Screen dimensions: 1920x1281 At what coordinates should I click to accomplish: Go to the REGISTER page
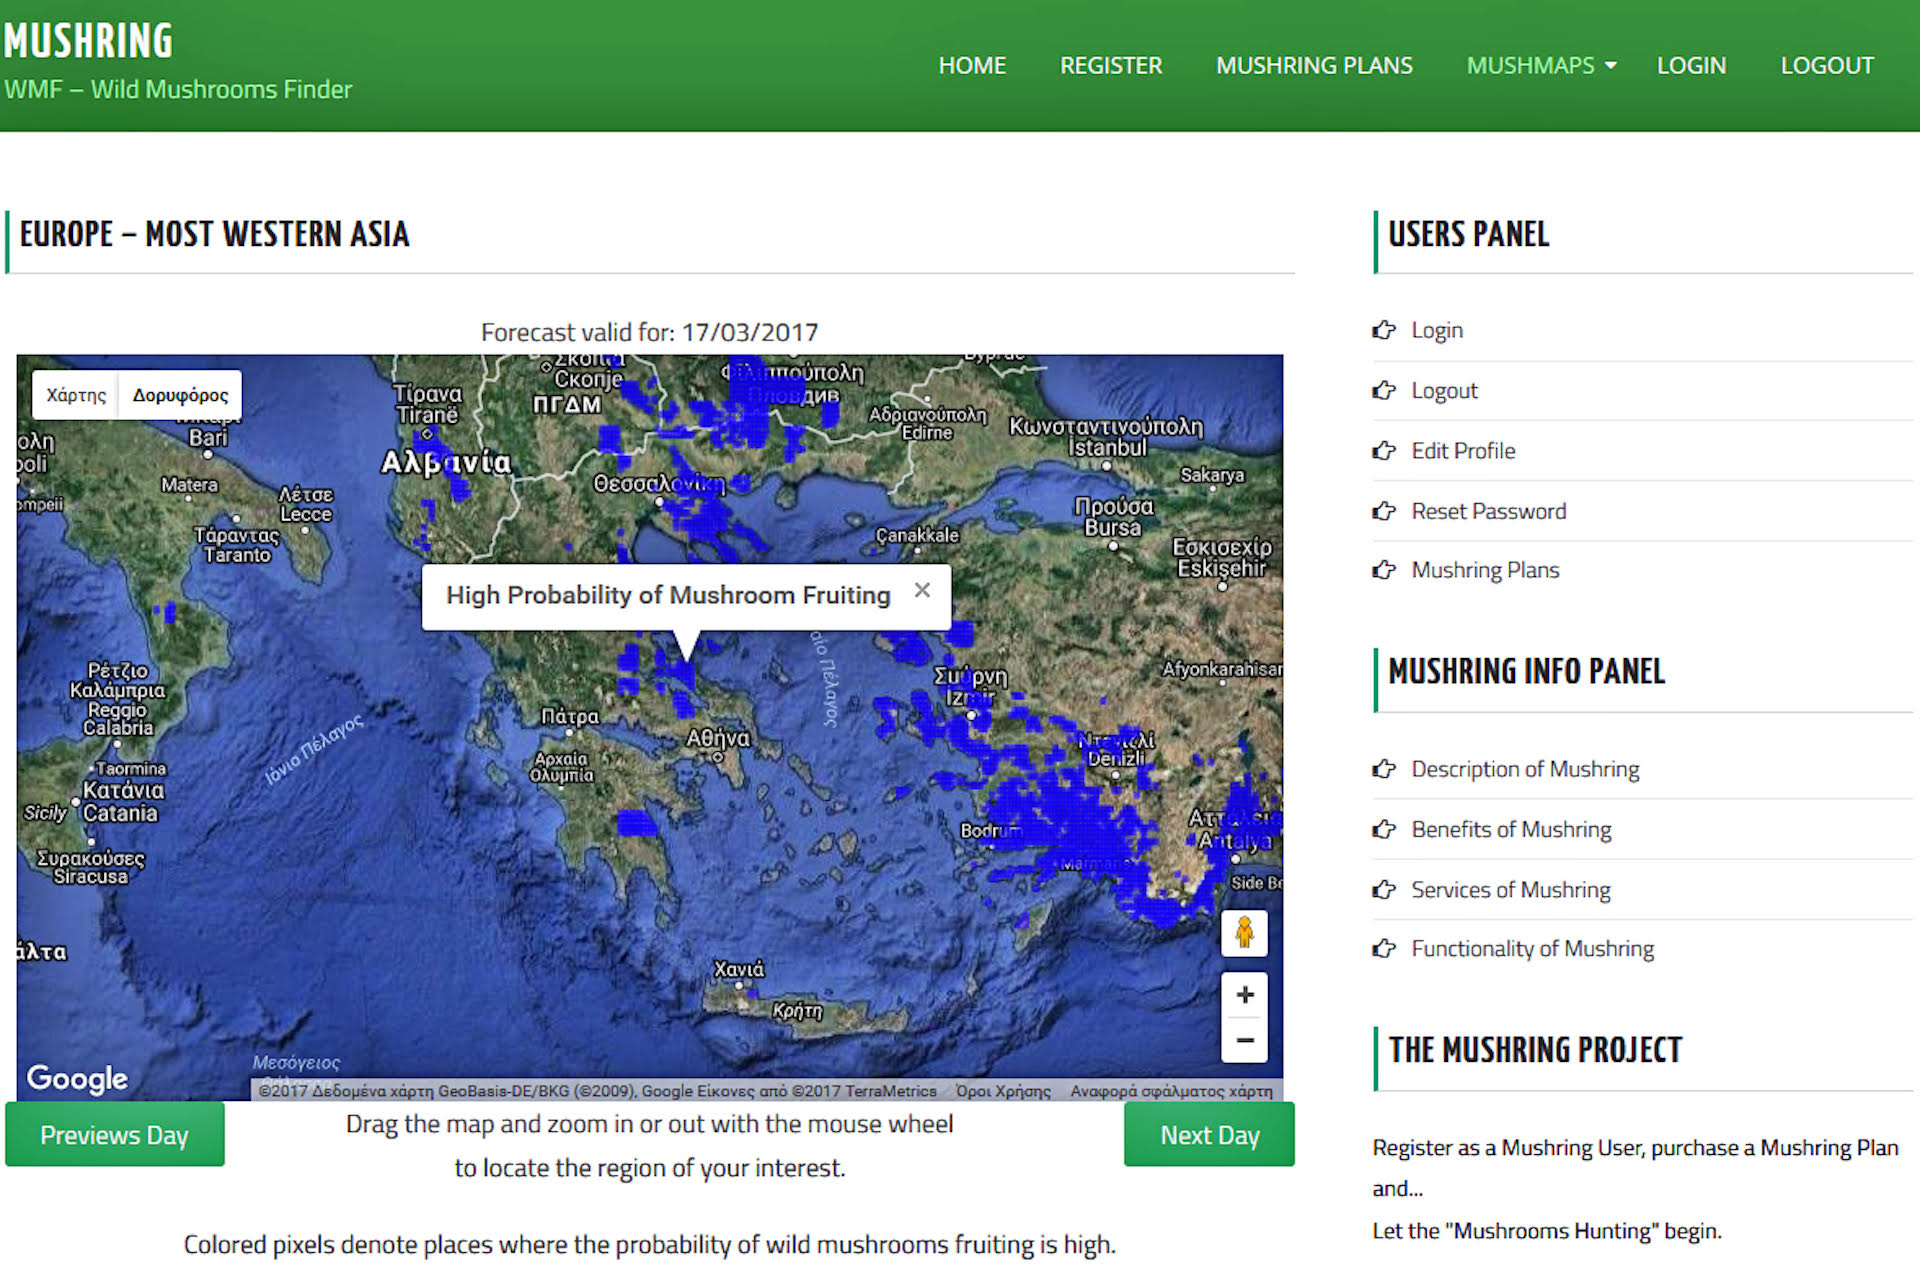[x=1111, y=66]
